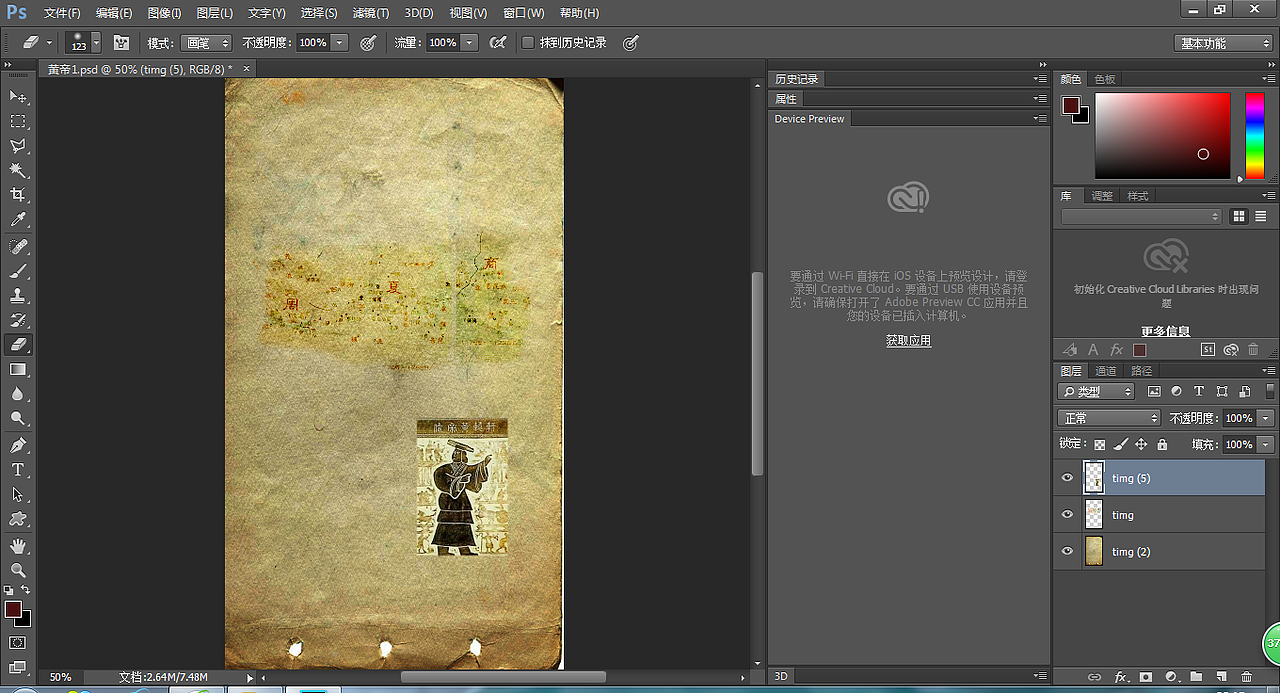Select the Eyedropper tool
The height and width of the screenshot is (693, 1280).
point(18,220)
